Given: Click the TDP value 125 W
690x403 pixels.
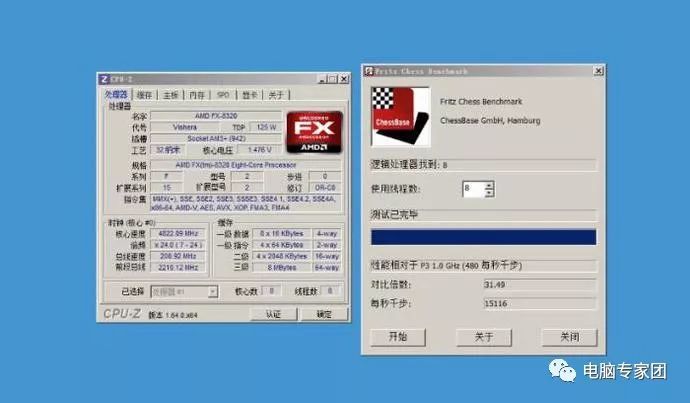Looking at the screenshot, I should (x=266, y=127).
